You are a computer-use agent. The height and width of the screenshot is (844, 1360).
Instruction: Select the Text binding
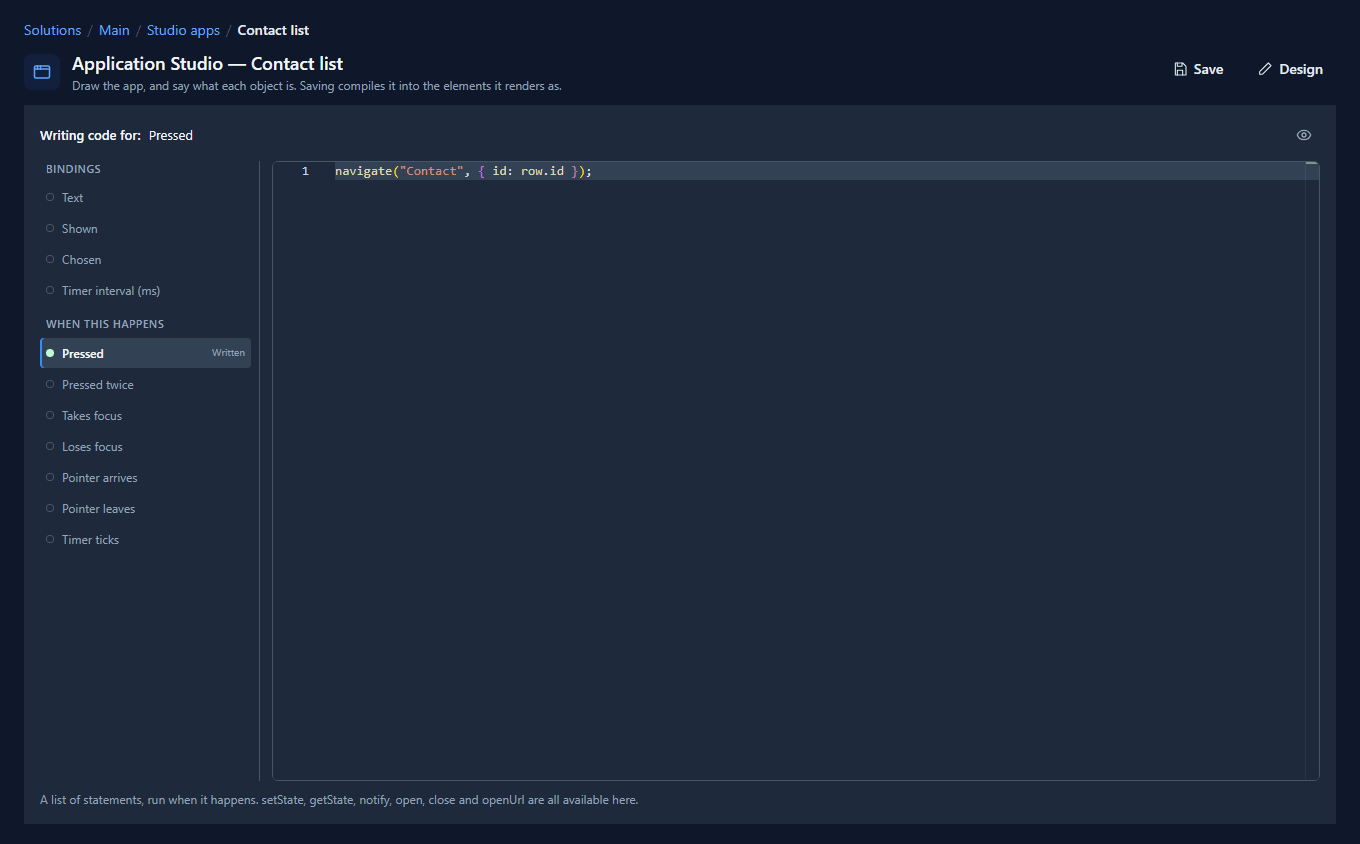tap(145, 198)
